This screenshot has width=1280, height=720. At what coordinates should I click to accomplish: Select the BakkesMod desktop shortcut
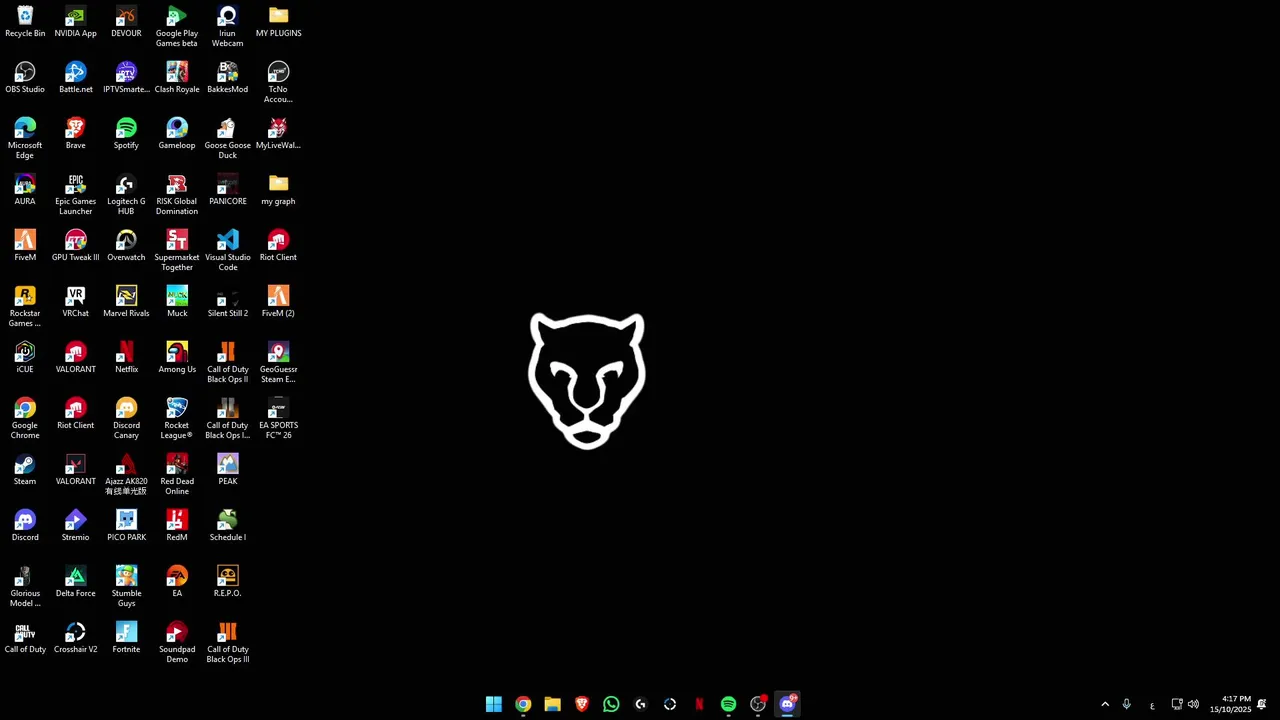pos(228,78)
